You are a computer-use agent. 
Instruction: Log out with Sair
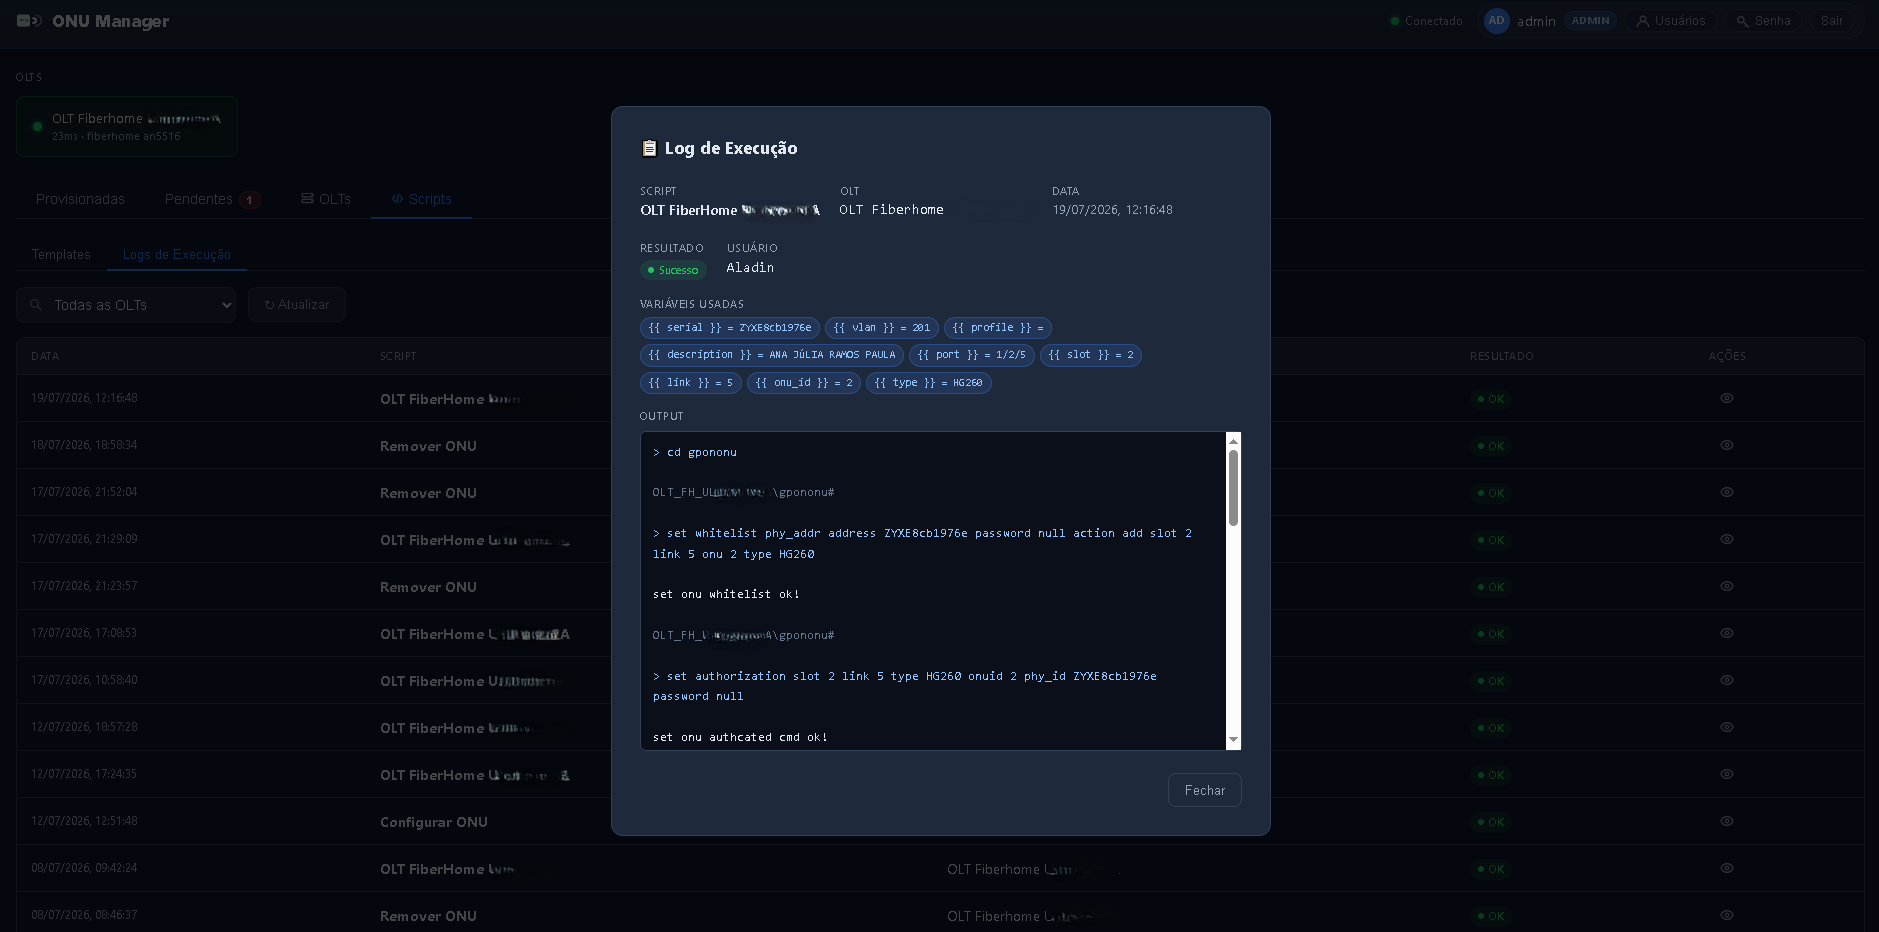coord(1831,21)
